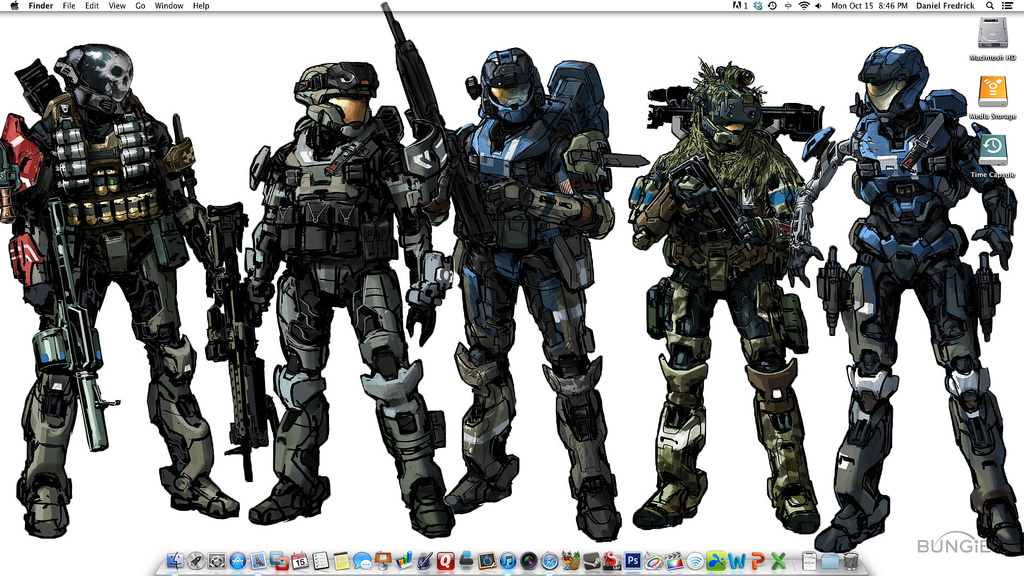
Task: Open Mail eagle stamp icon in Dock
Action: (x=259, y=560)
